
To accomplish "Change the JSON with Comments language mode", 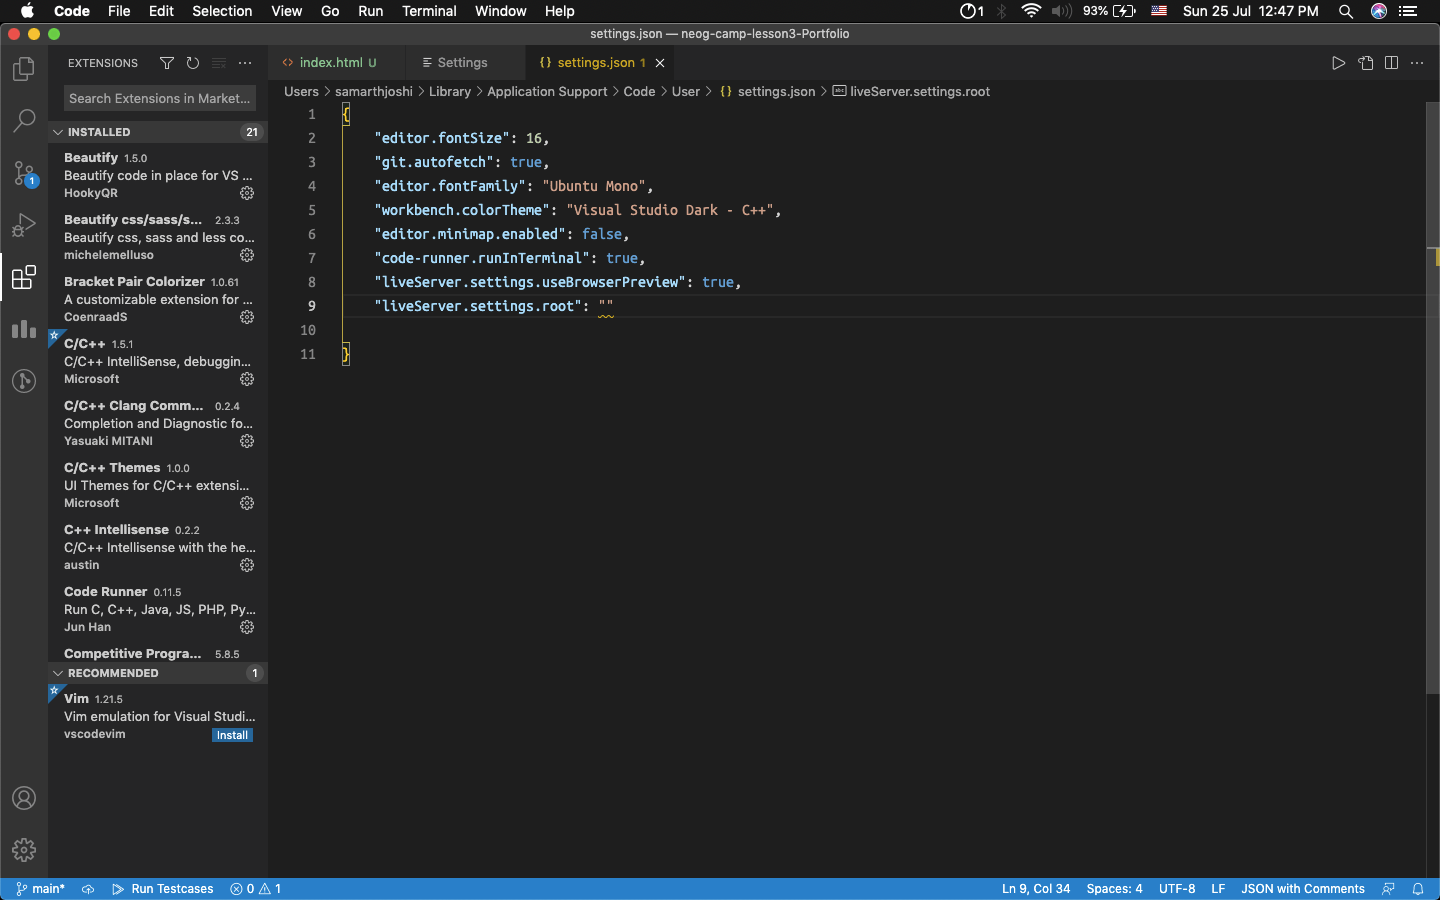I will (x=1302, y=888).
